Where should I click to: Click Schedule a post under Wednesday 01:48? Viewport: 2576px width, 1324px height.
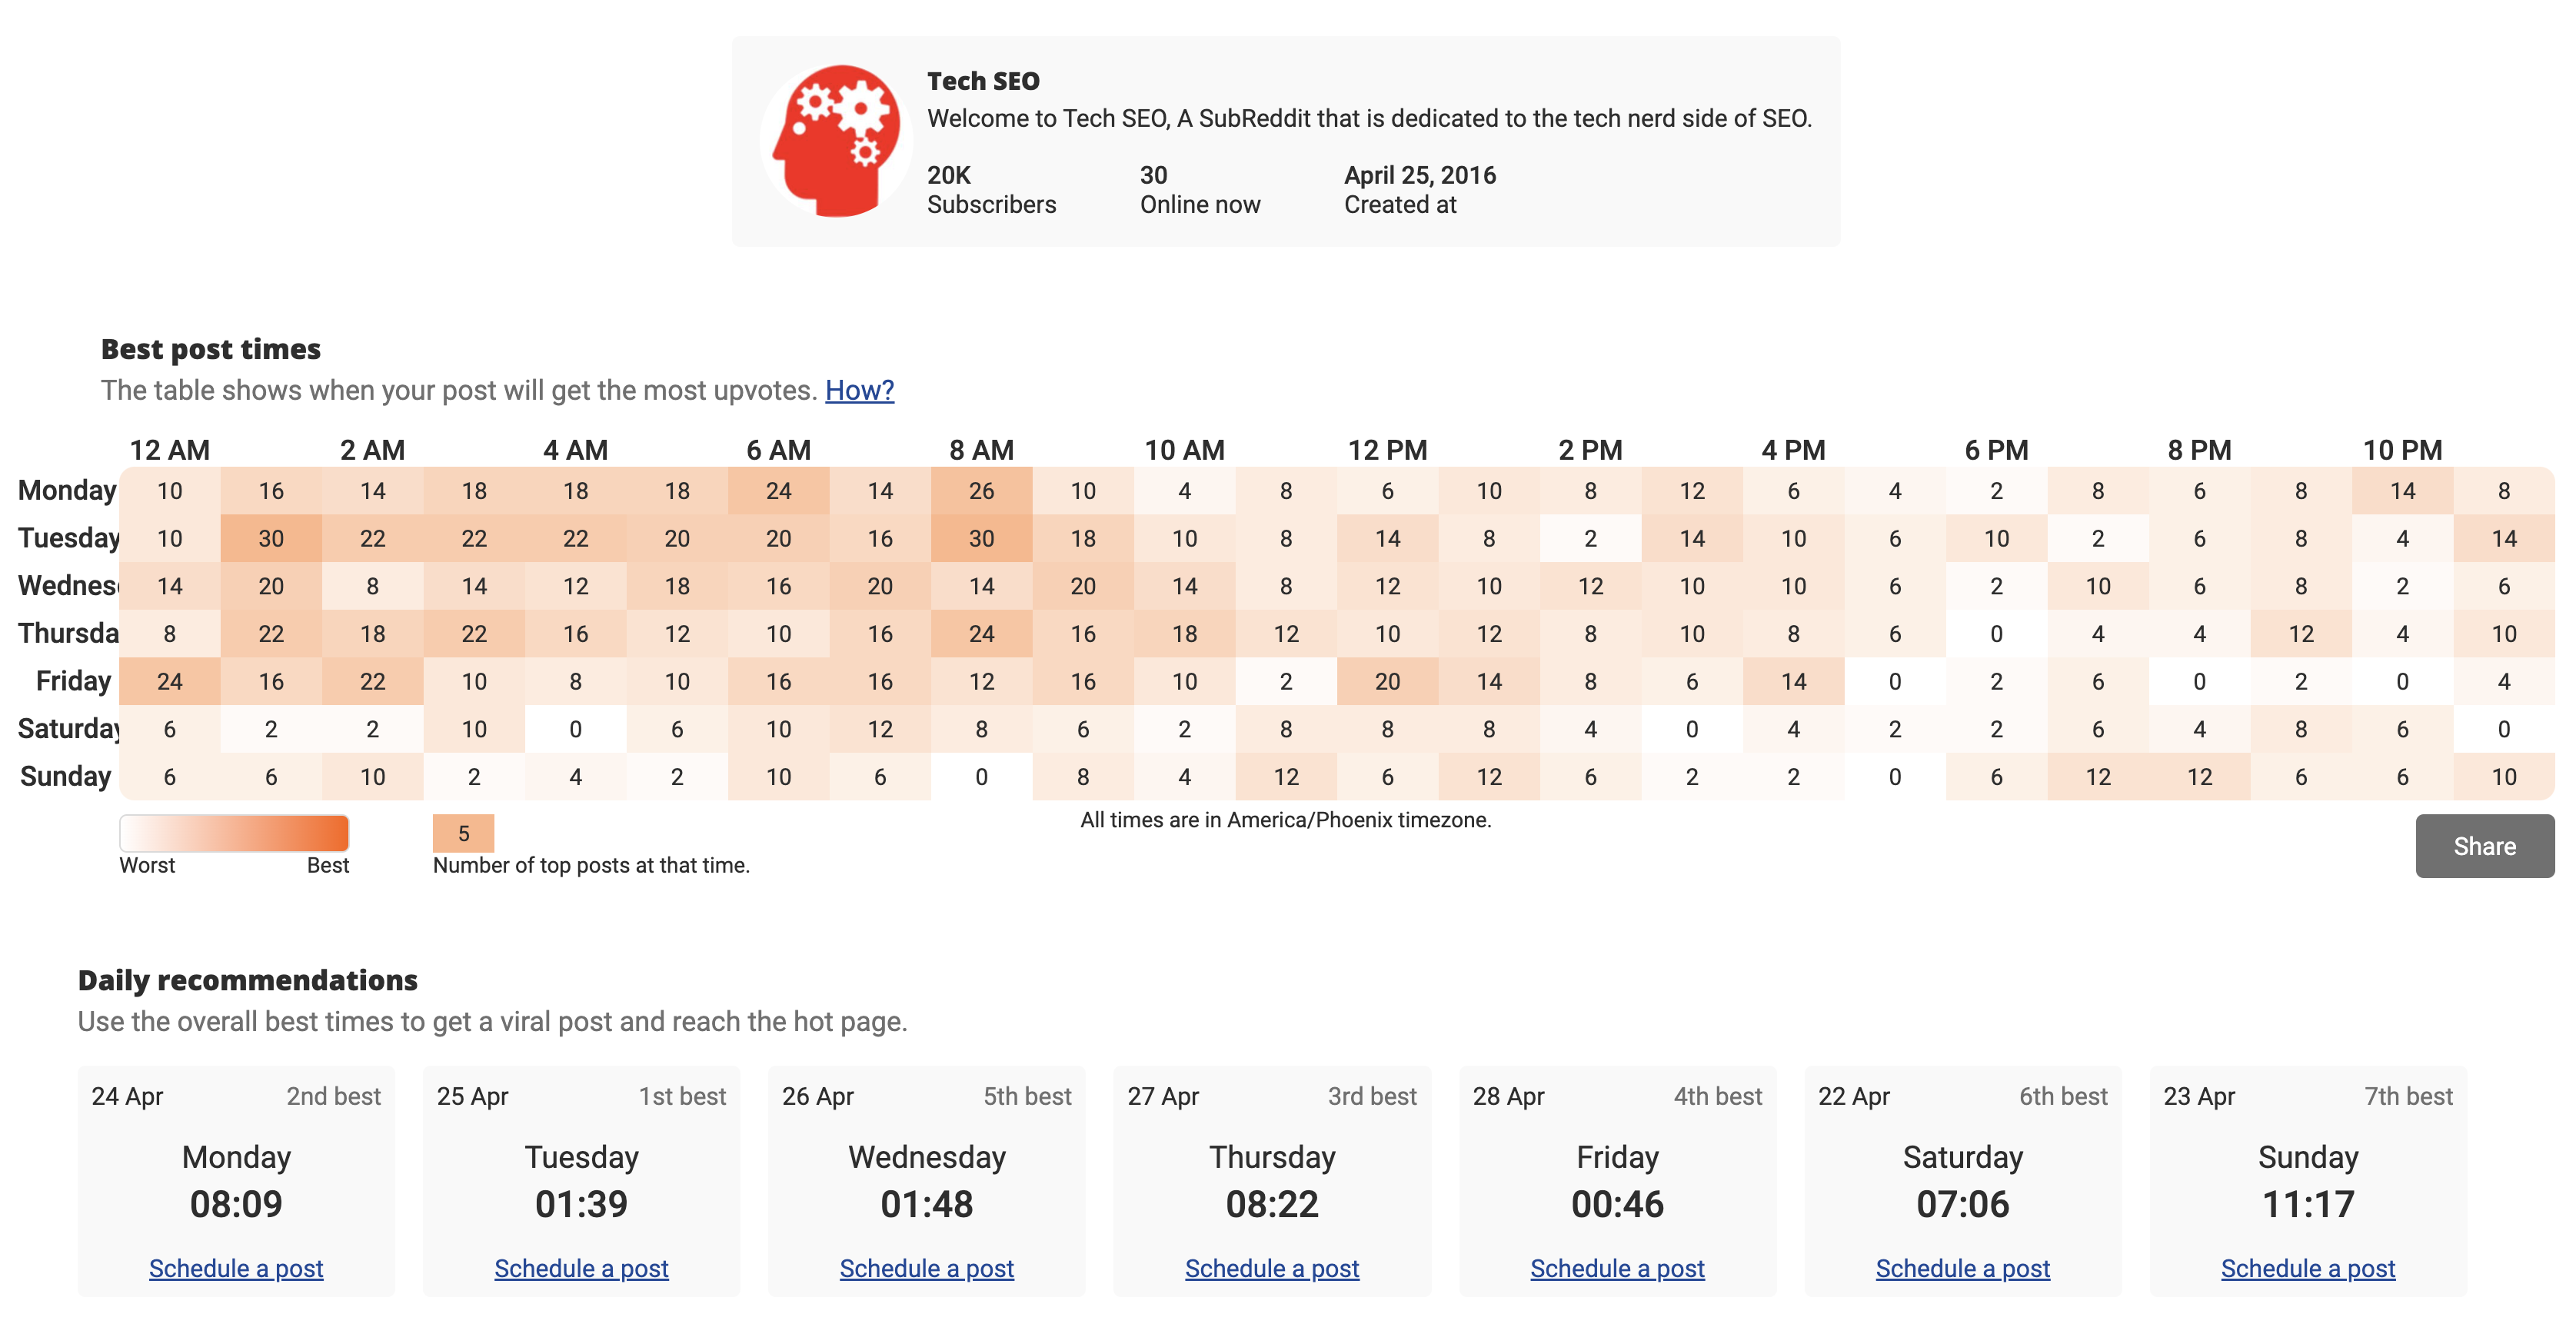click(x=926, y=1268)
